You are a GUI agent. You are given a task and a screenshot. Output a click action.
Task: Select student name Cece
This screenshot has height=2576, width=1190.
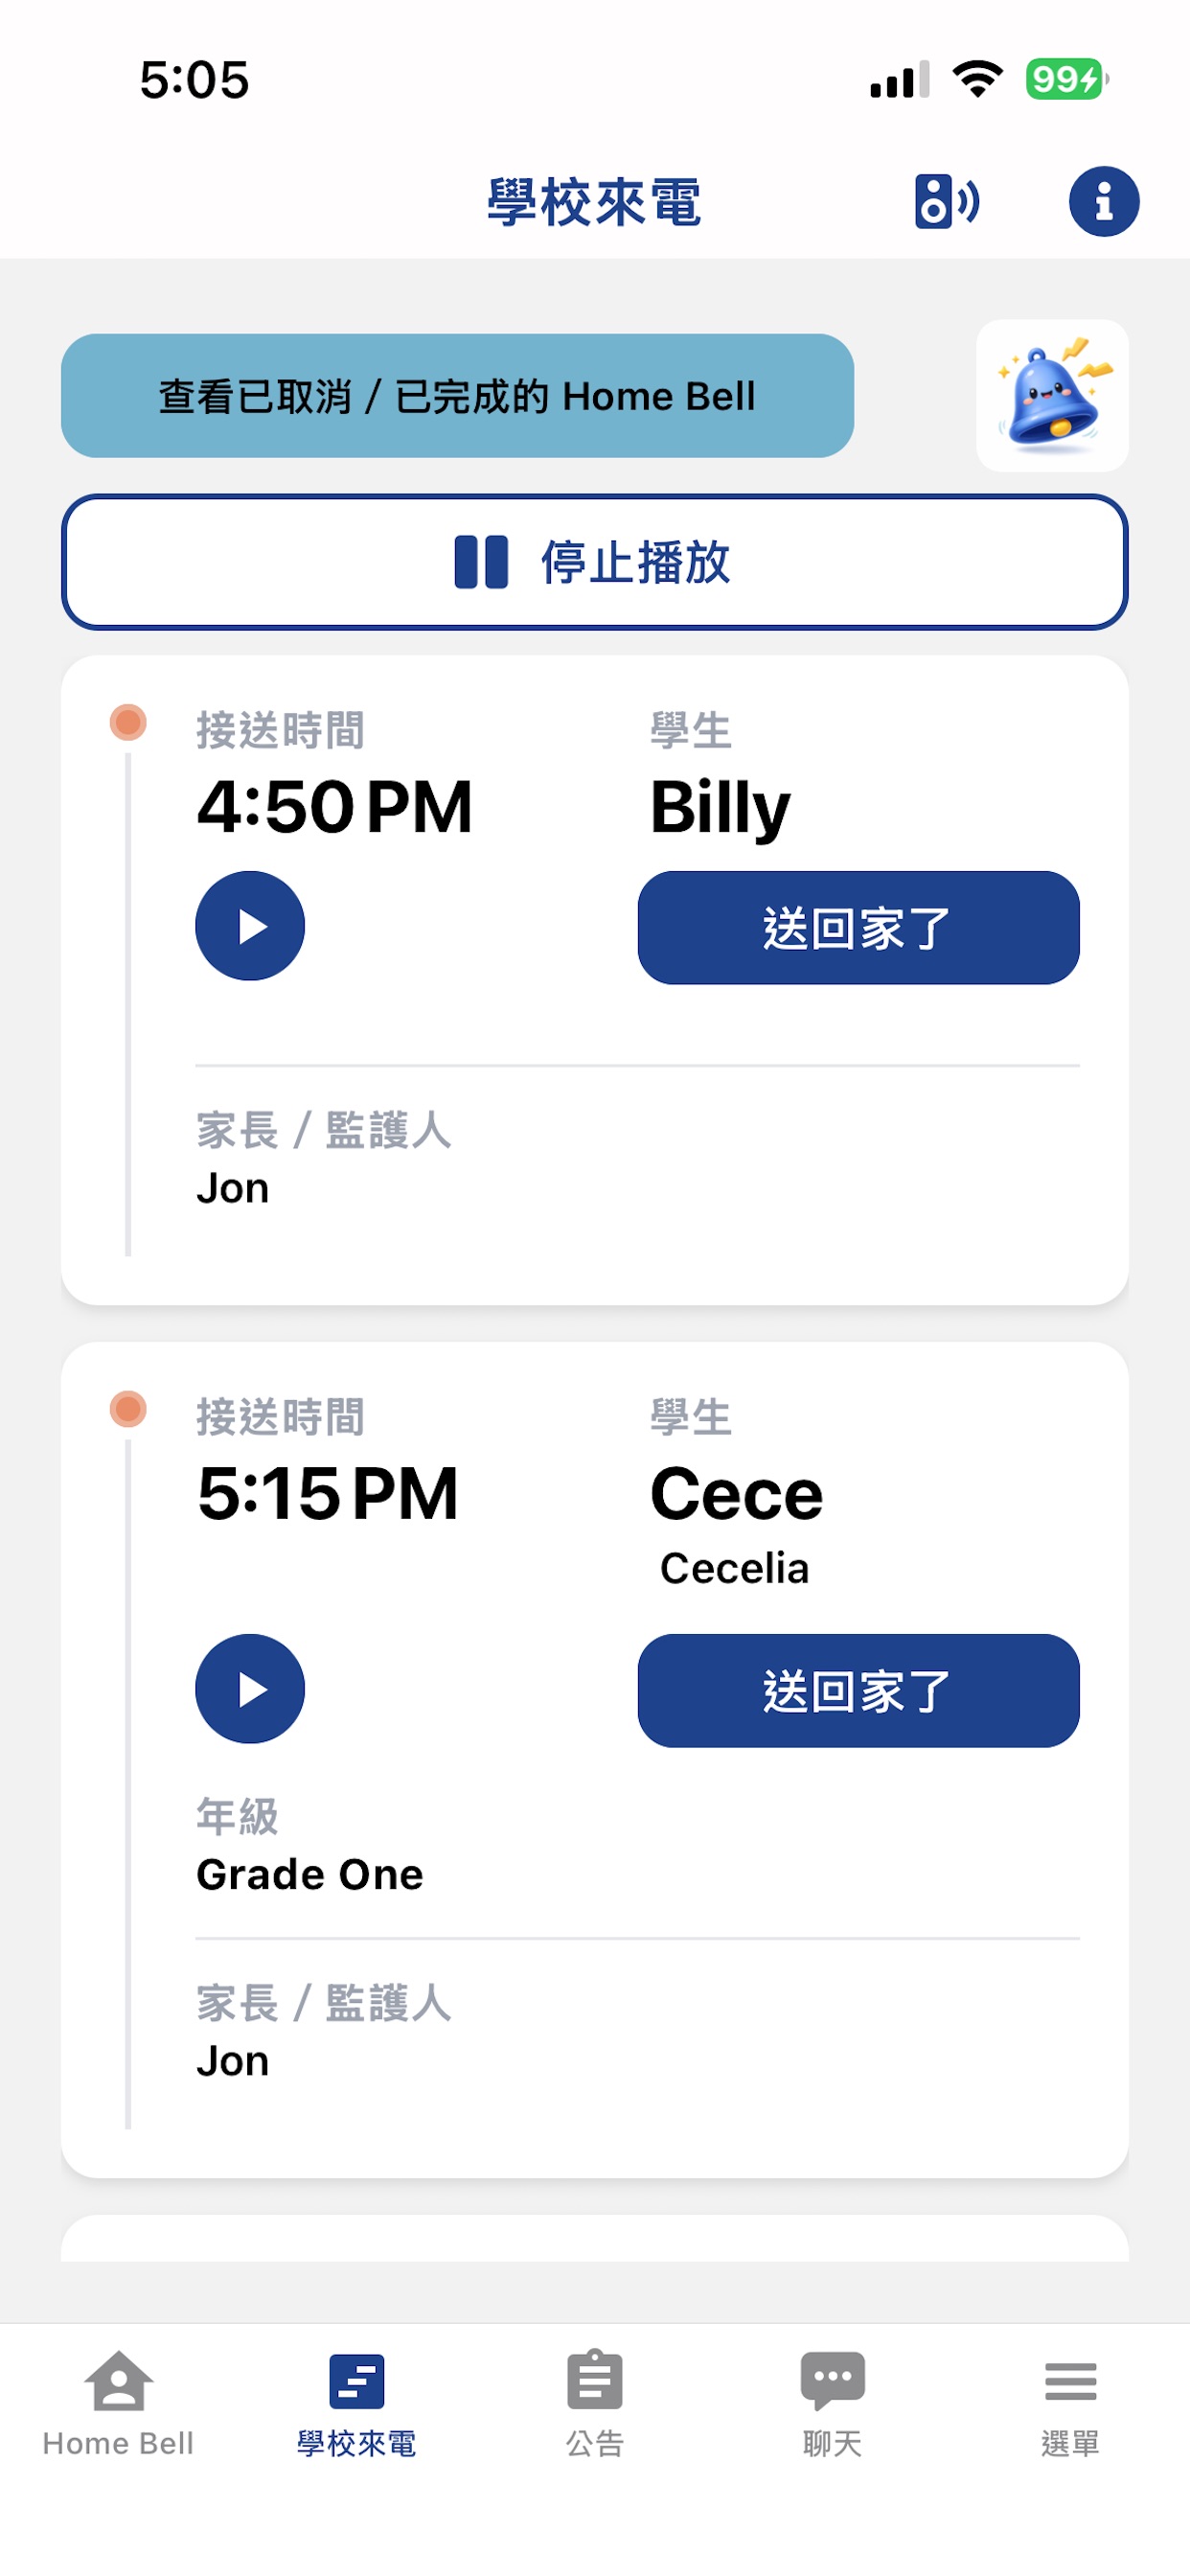tap(737, 1494)
